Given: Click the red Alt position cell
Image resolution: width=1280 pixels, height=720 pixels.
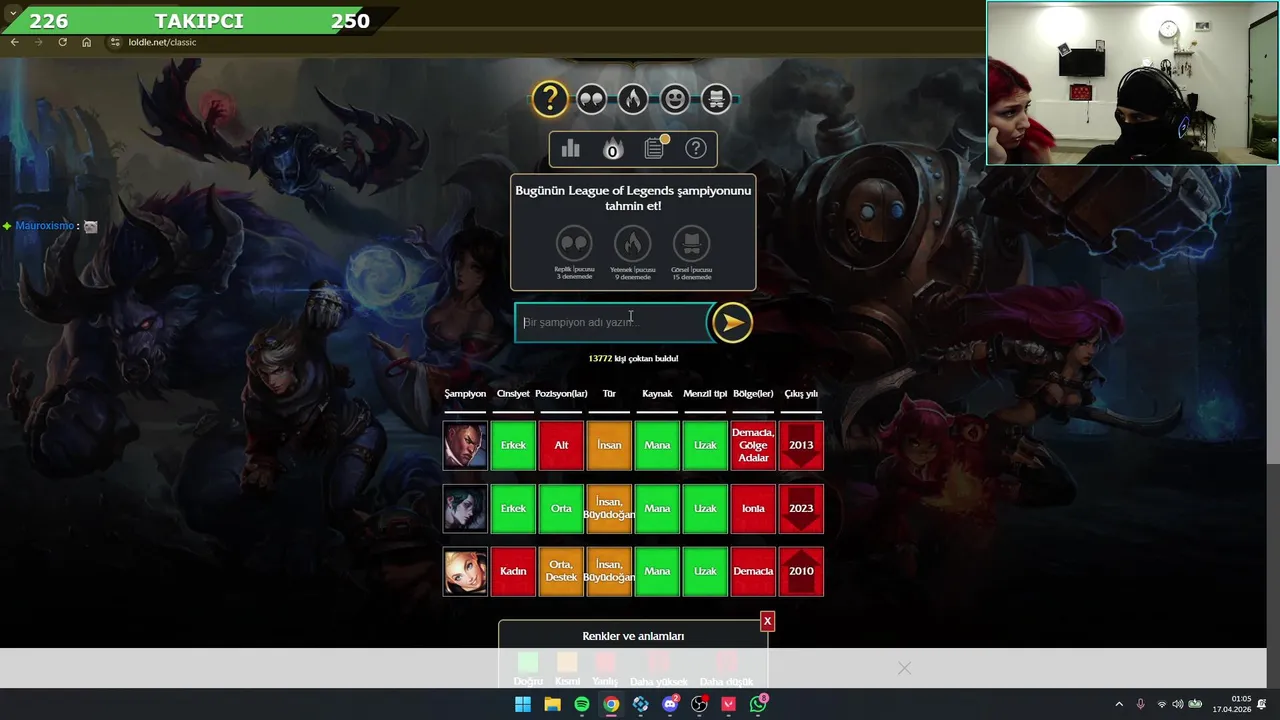Looking at the screenshot, I should 561,445.
